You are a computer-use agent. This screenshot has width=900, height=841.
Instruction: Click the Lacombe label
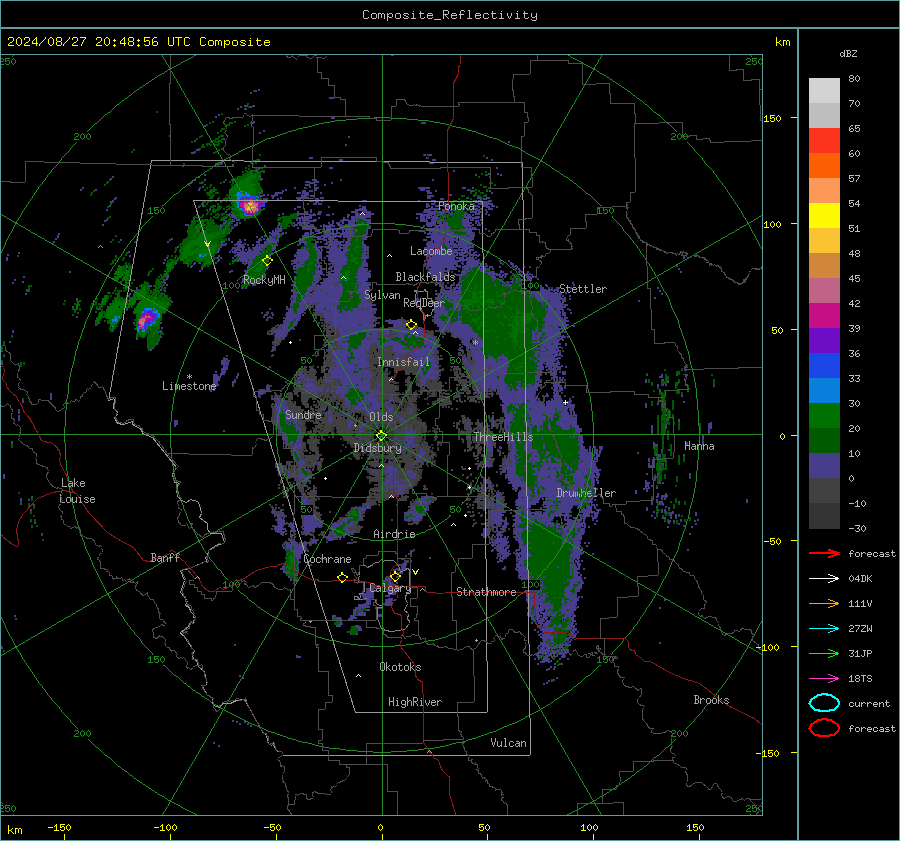pos(431,251)
